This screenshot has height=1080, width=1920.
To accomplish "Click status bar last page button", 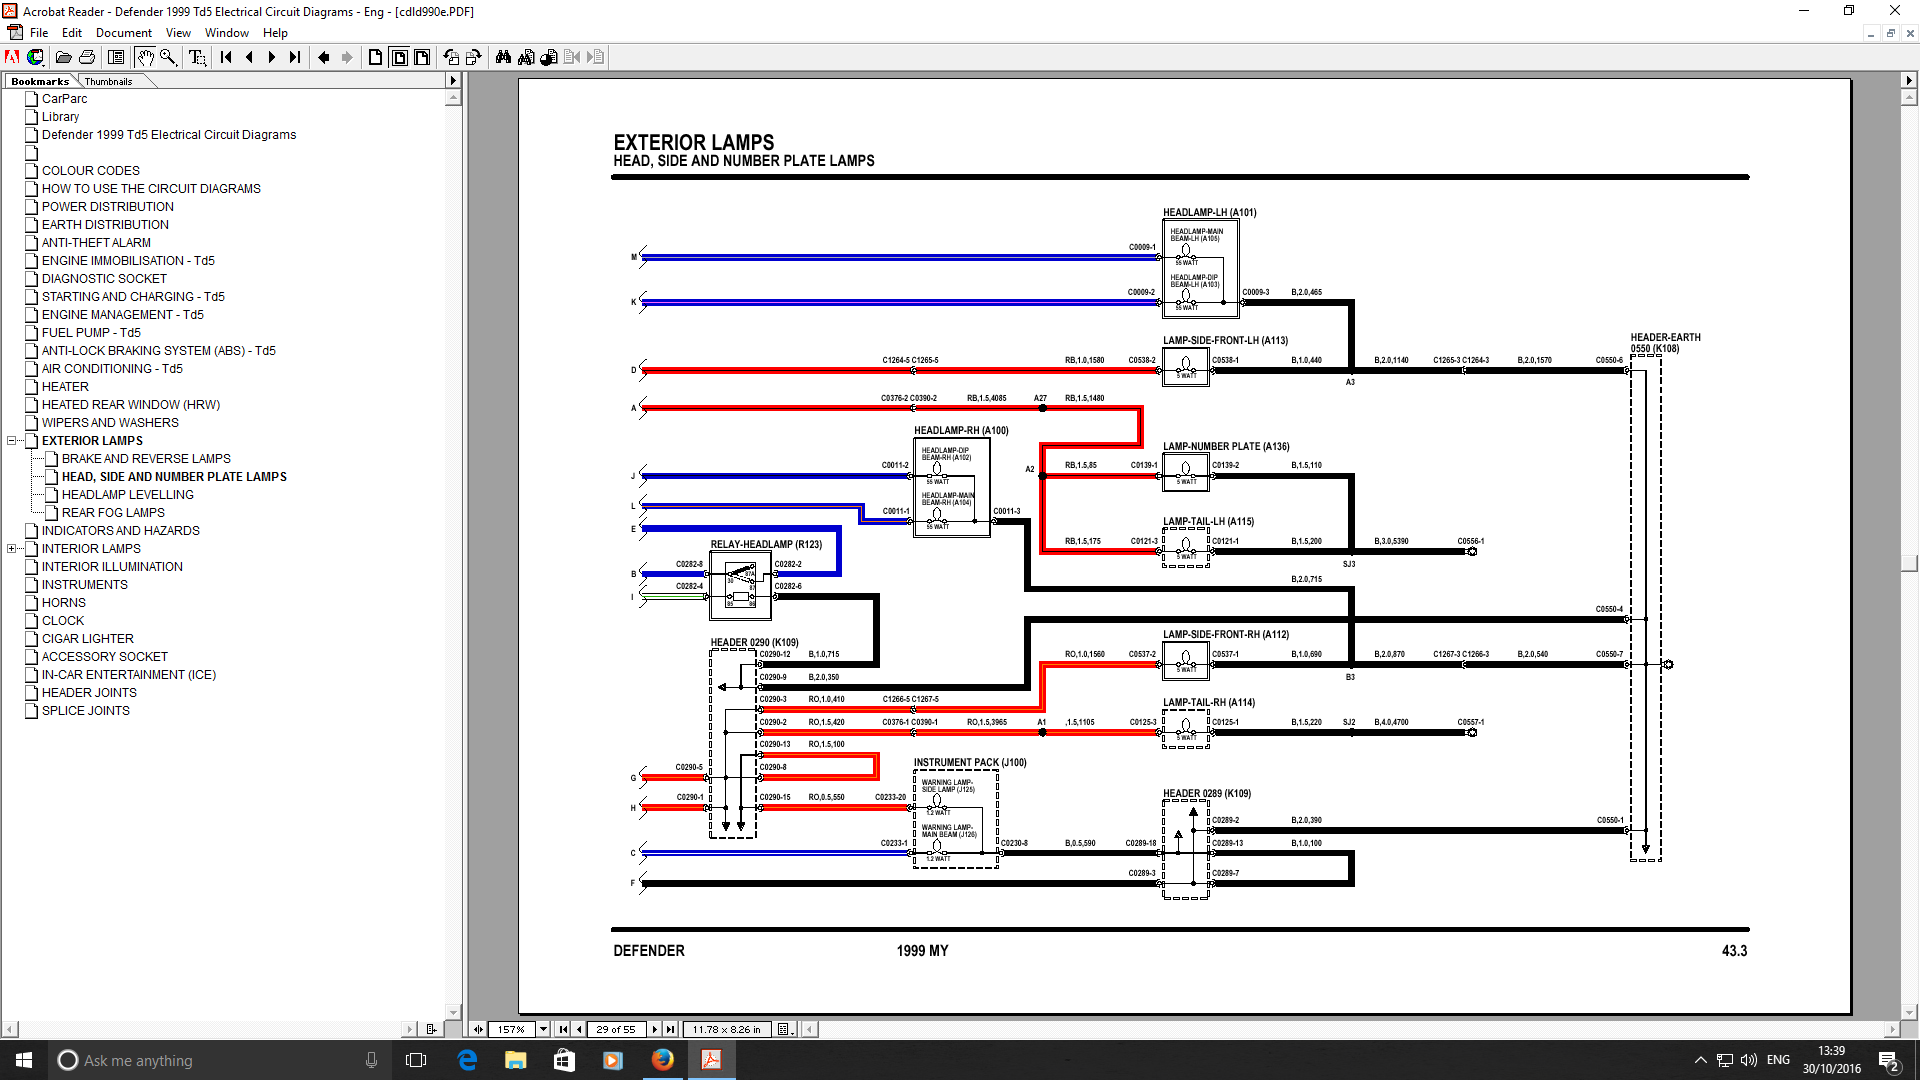I will pos(670,1029).
